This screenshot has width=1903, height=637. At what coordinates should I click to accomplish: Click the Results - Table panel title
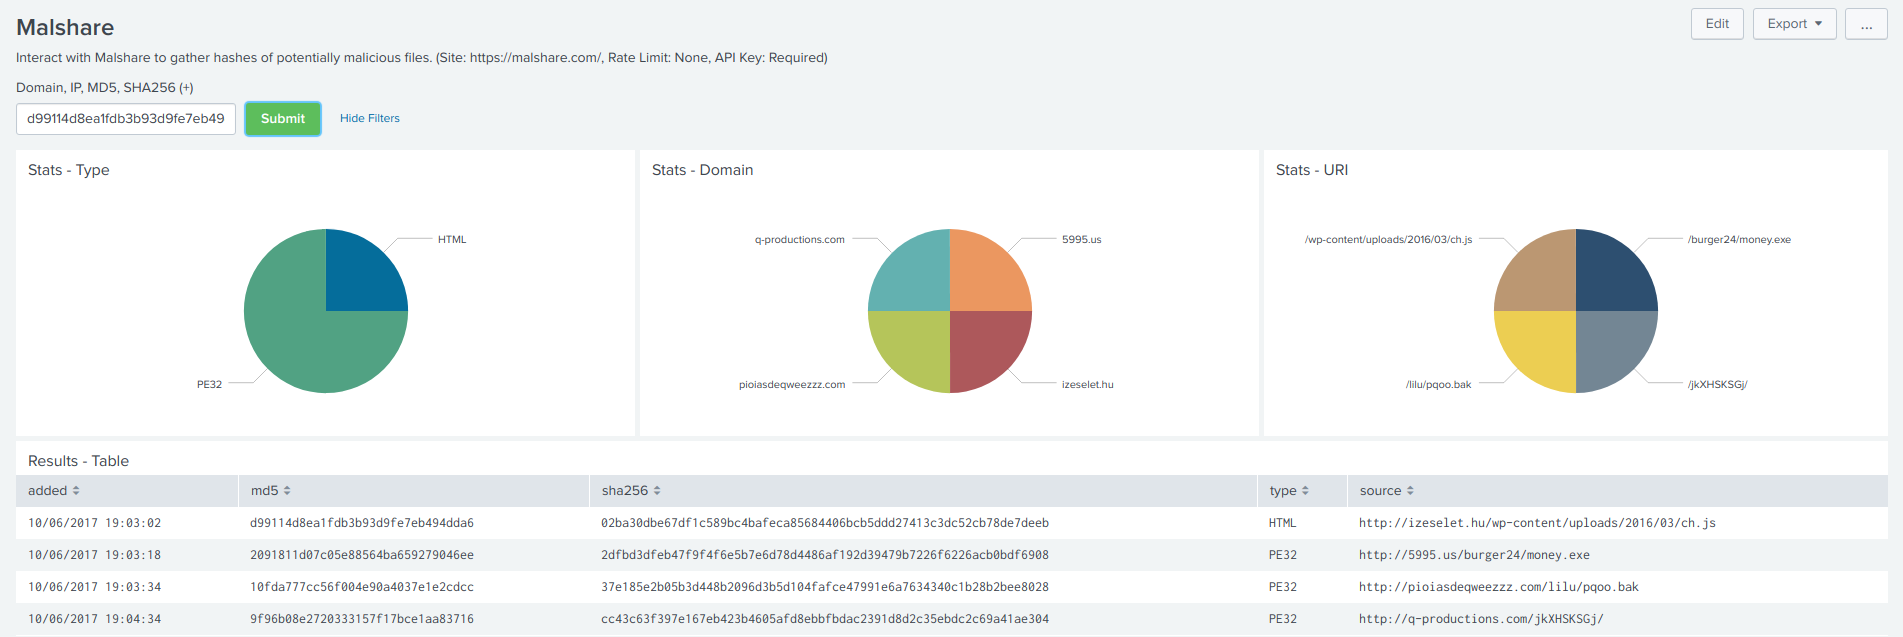[x=78, y=461]
